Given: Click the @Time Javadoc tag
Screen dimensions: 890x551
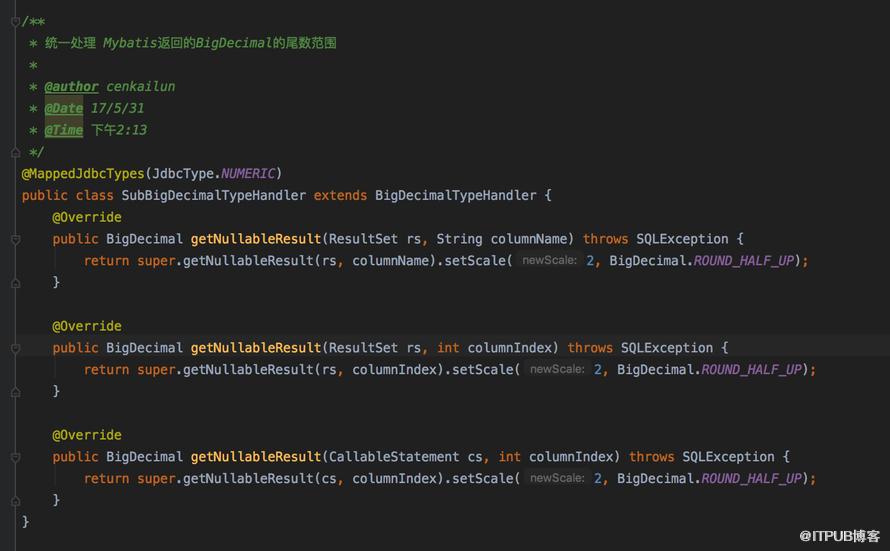Looking at the screenshot, I should point(64,130).
